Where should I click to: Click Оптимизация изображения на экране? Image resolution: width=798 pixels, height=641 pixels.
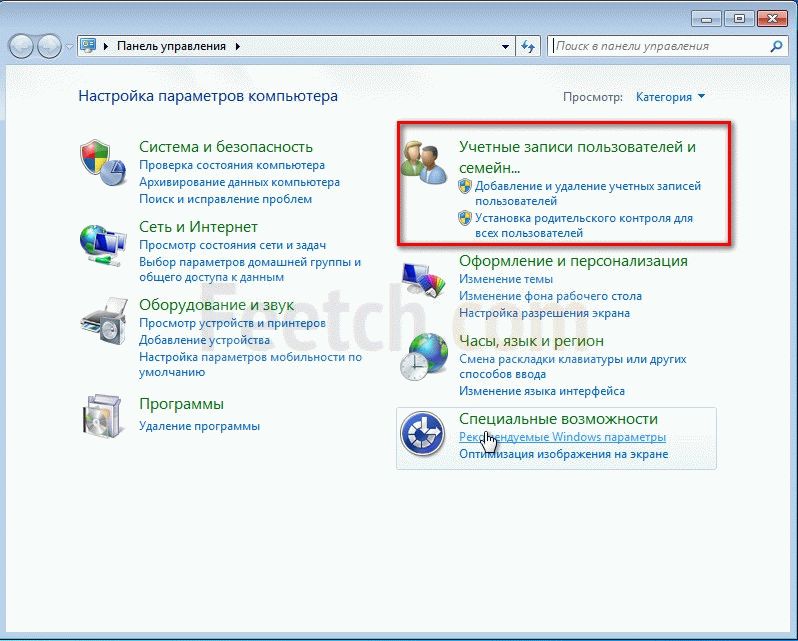[563, 454]
